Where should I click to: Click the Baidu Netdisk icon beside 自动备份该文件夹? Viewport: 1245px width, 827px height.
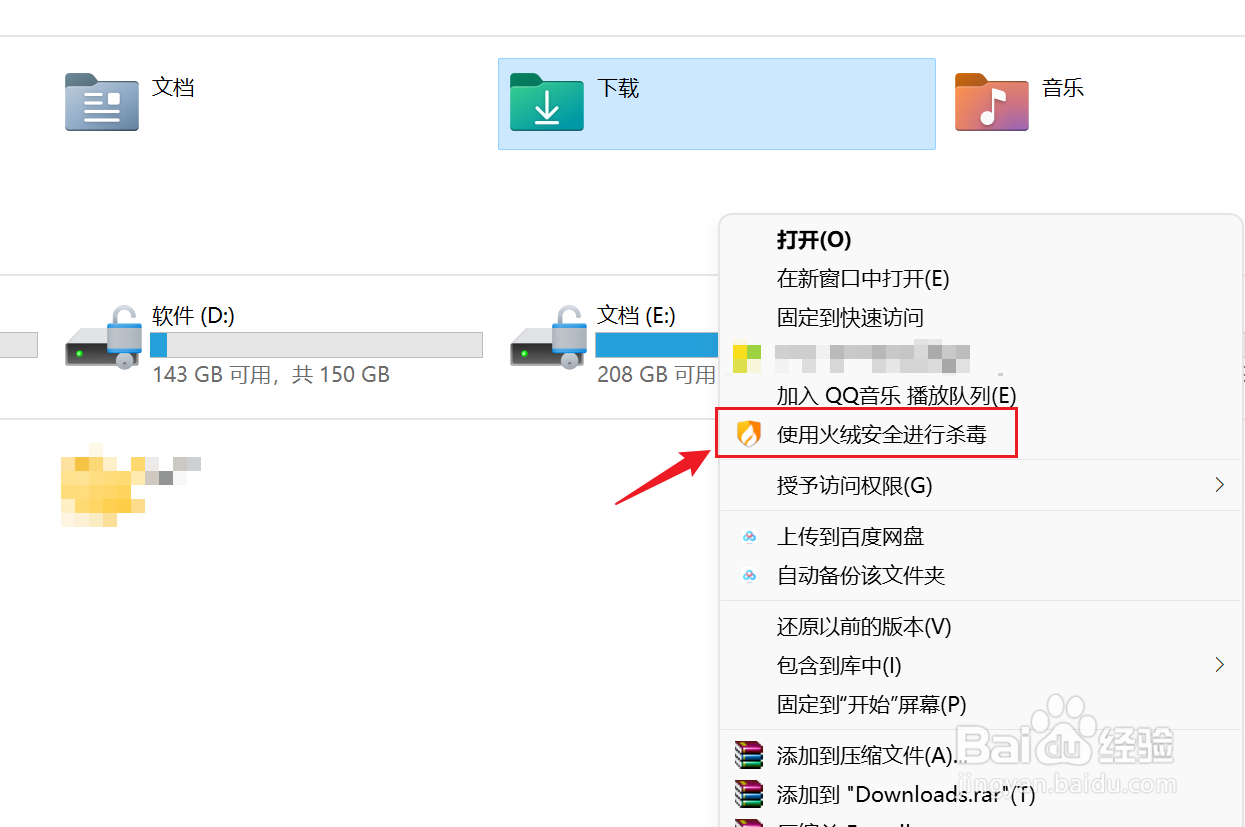750,576
